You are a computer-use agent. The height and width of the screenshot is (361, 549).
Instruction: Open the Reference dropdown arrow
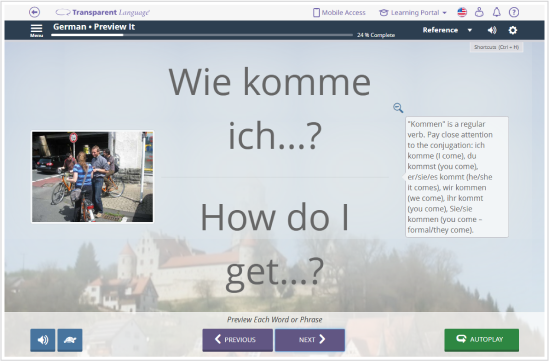[470, 30]
